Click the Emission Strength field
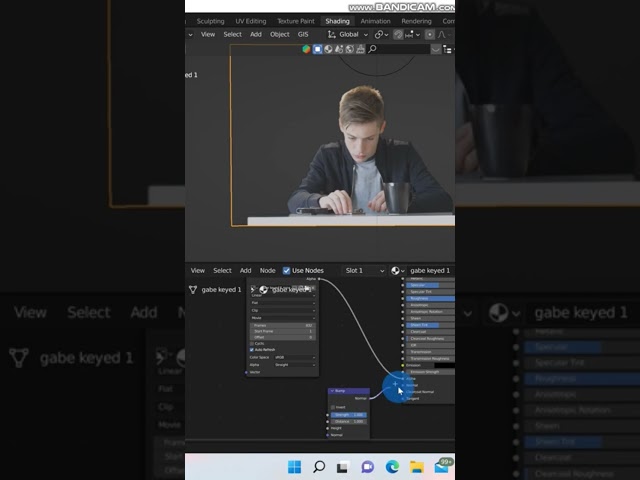This screenshot has width=640, height=480. (x=430, y=372)
